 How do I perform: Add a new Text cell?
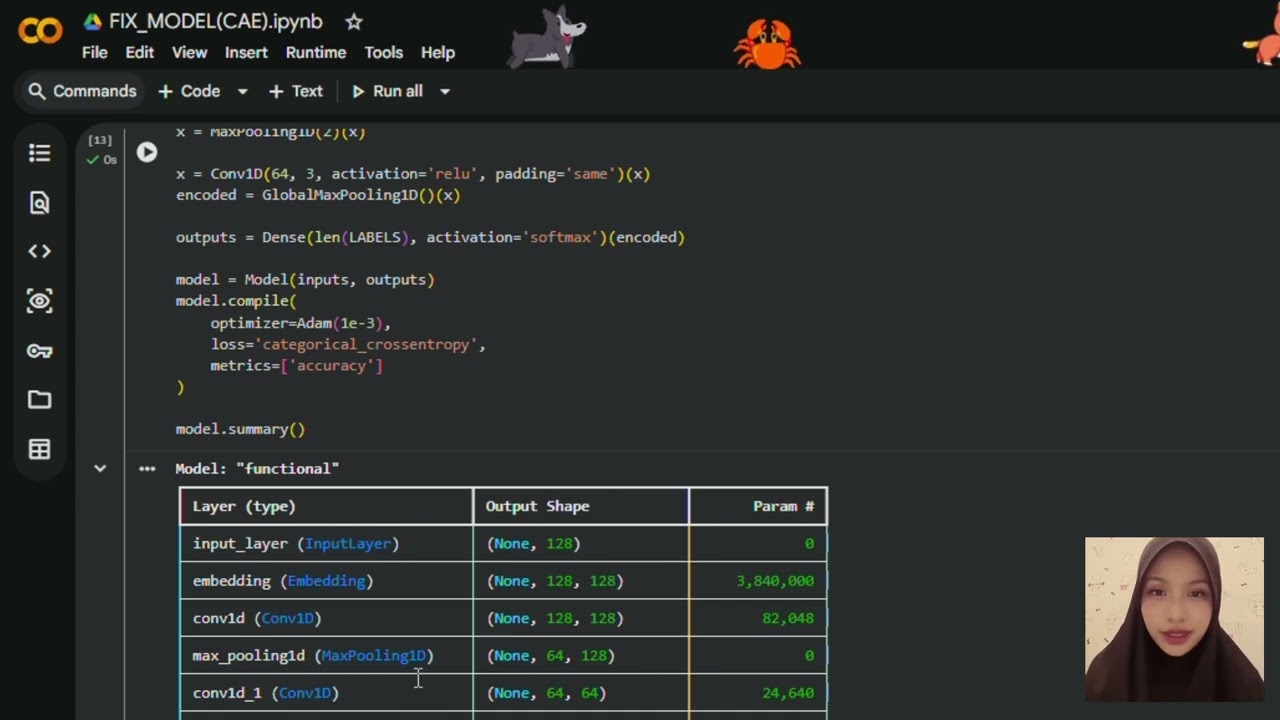click(x=296, y=91)
